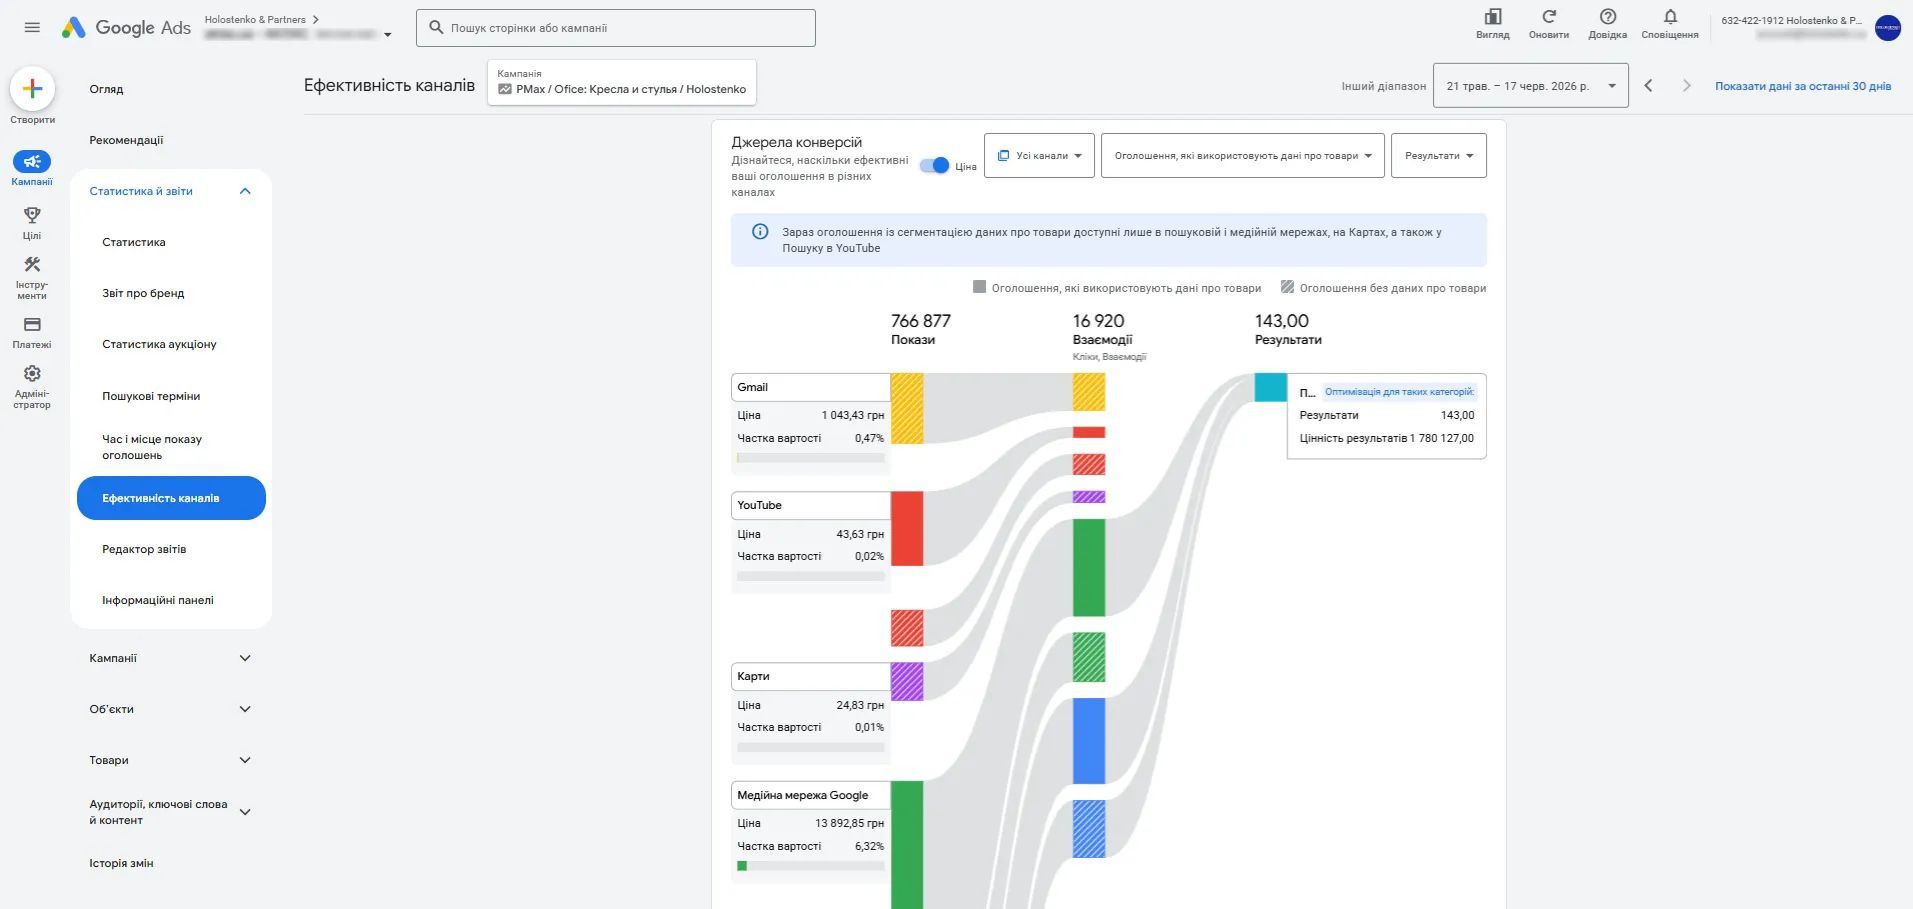Go to next date range arrow
The height and width of the screenshot is (909, 1913).
click(x=1686, y=86)
